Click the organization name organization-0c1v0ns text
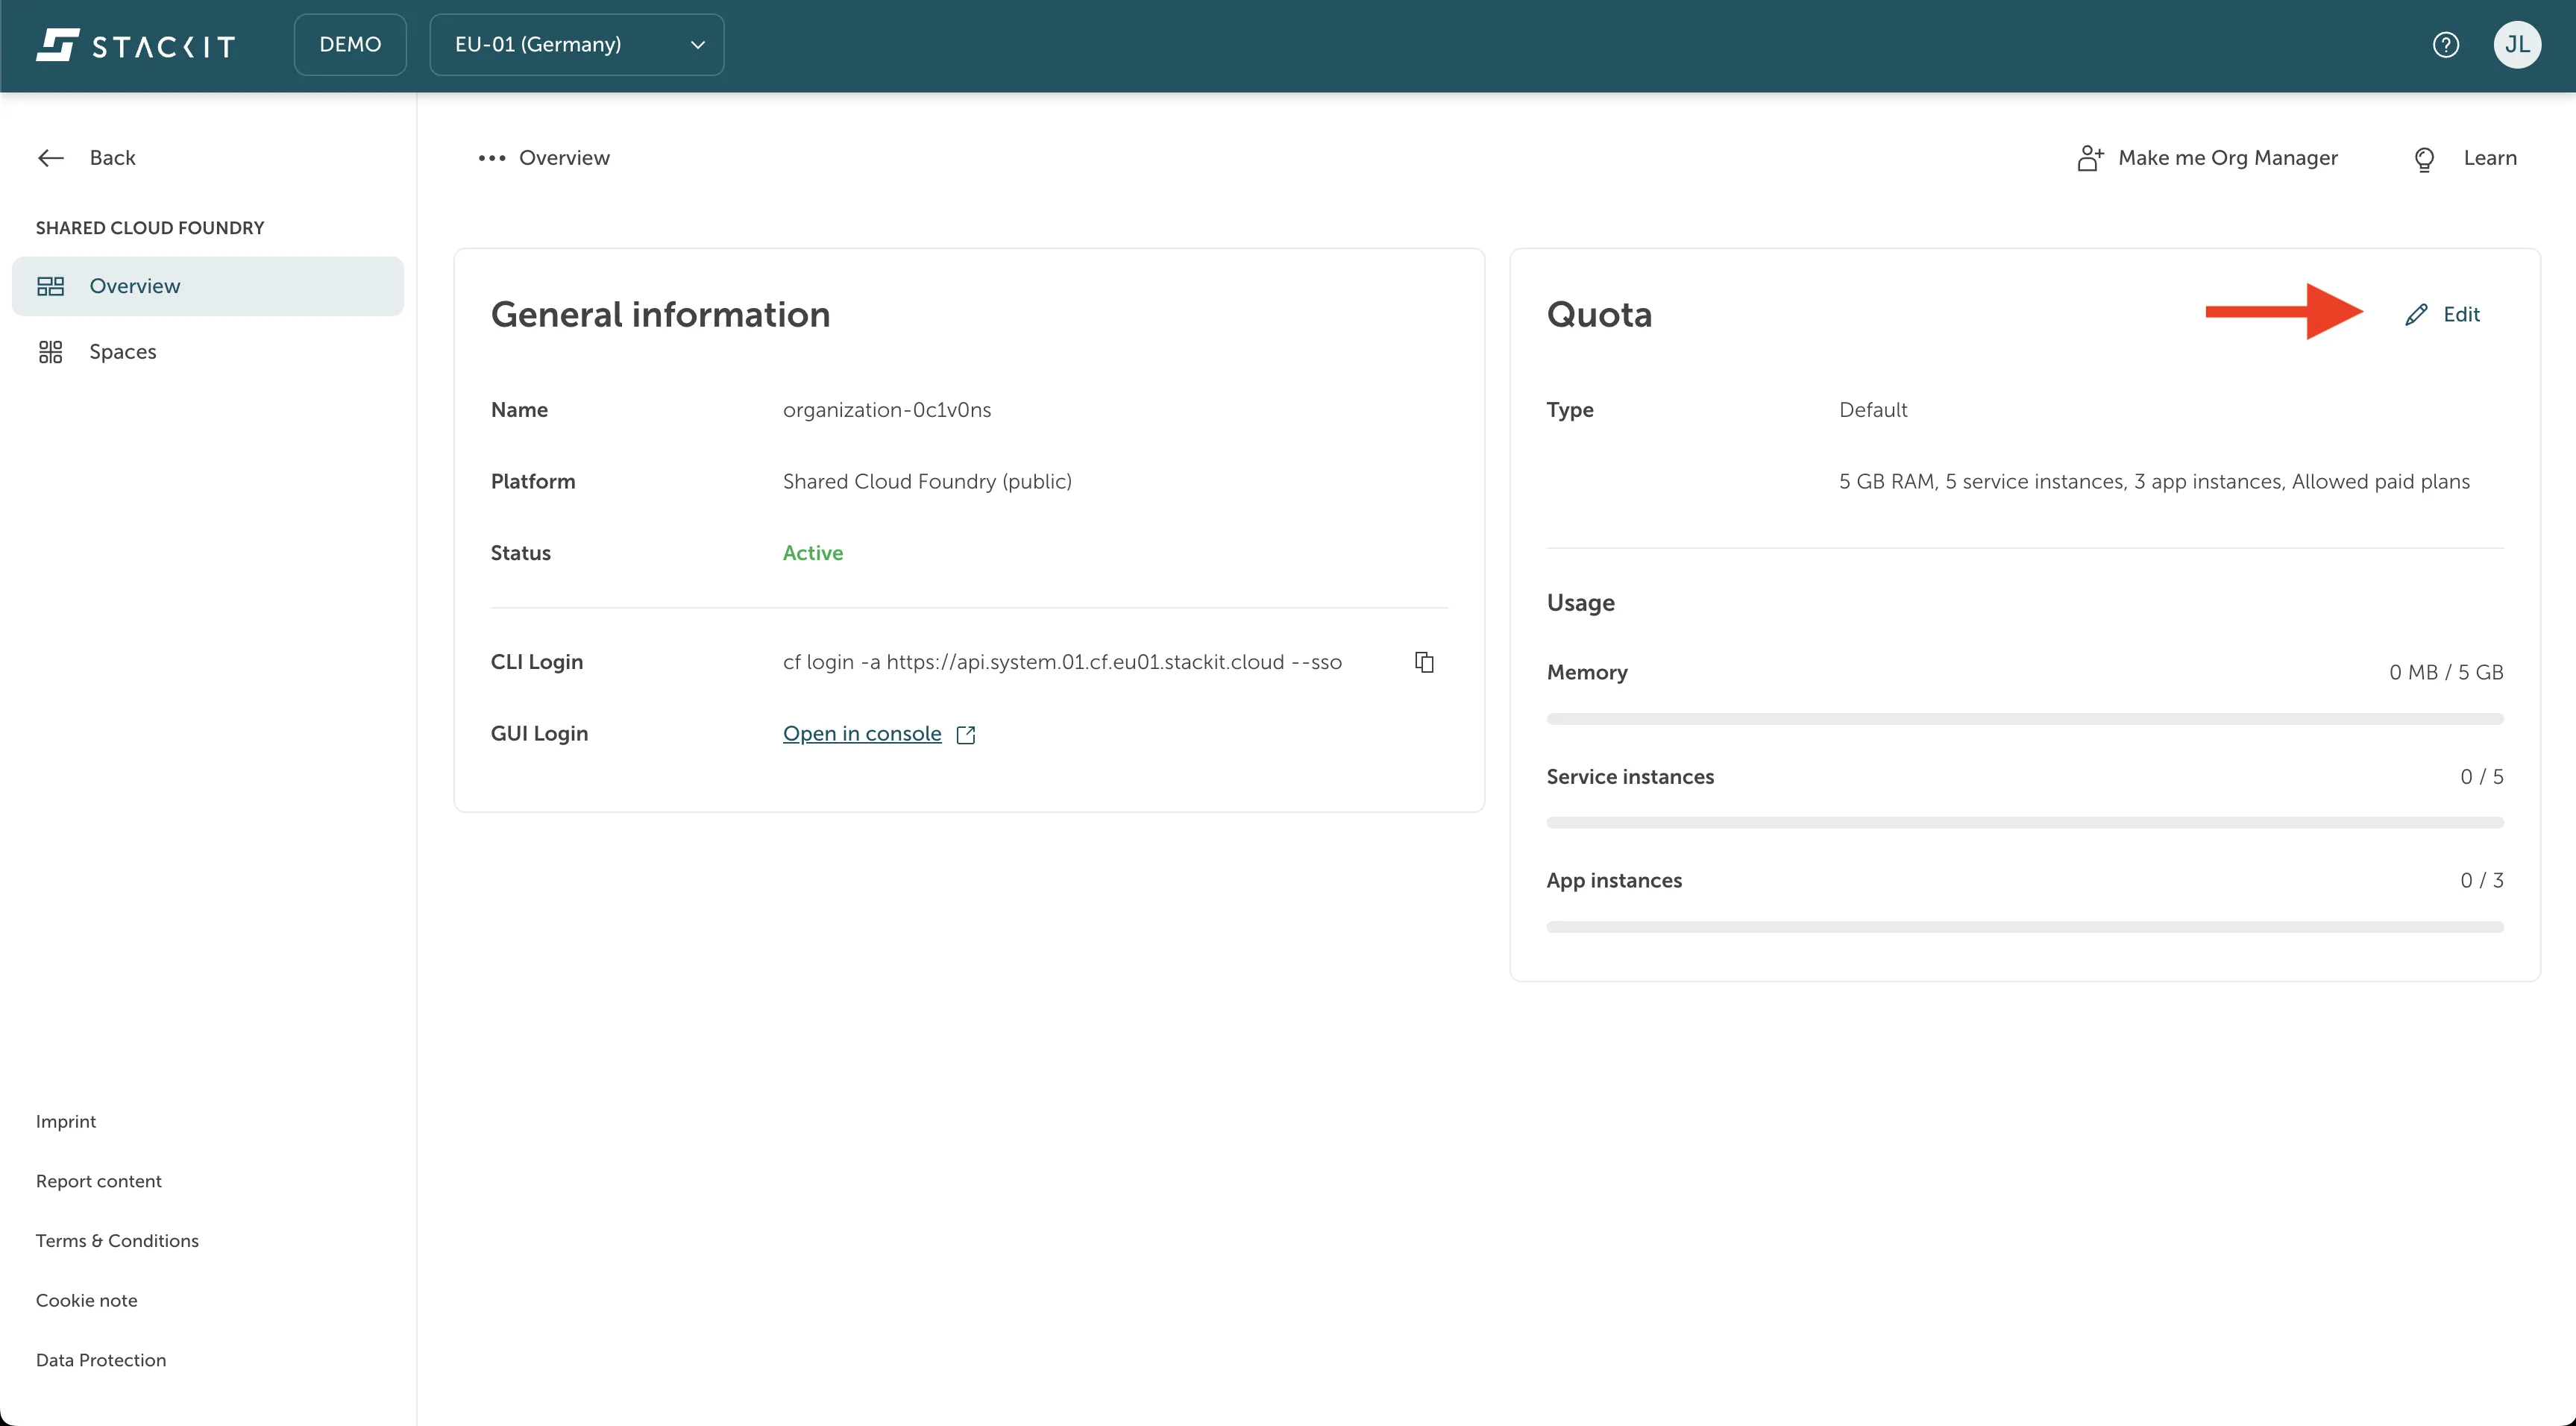This screenshot has width=2576, height=1426. click(x=886, y=410)
